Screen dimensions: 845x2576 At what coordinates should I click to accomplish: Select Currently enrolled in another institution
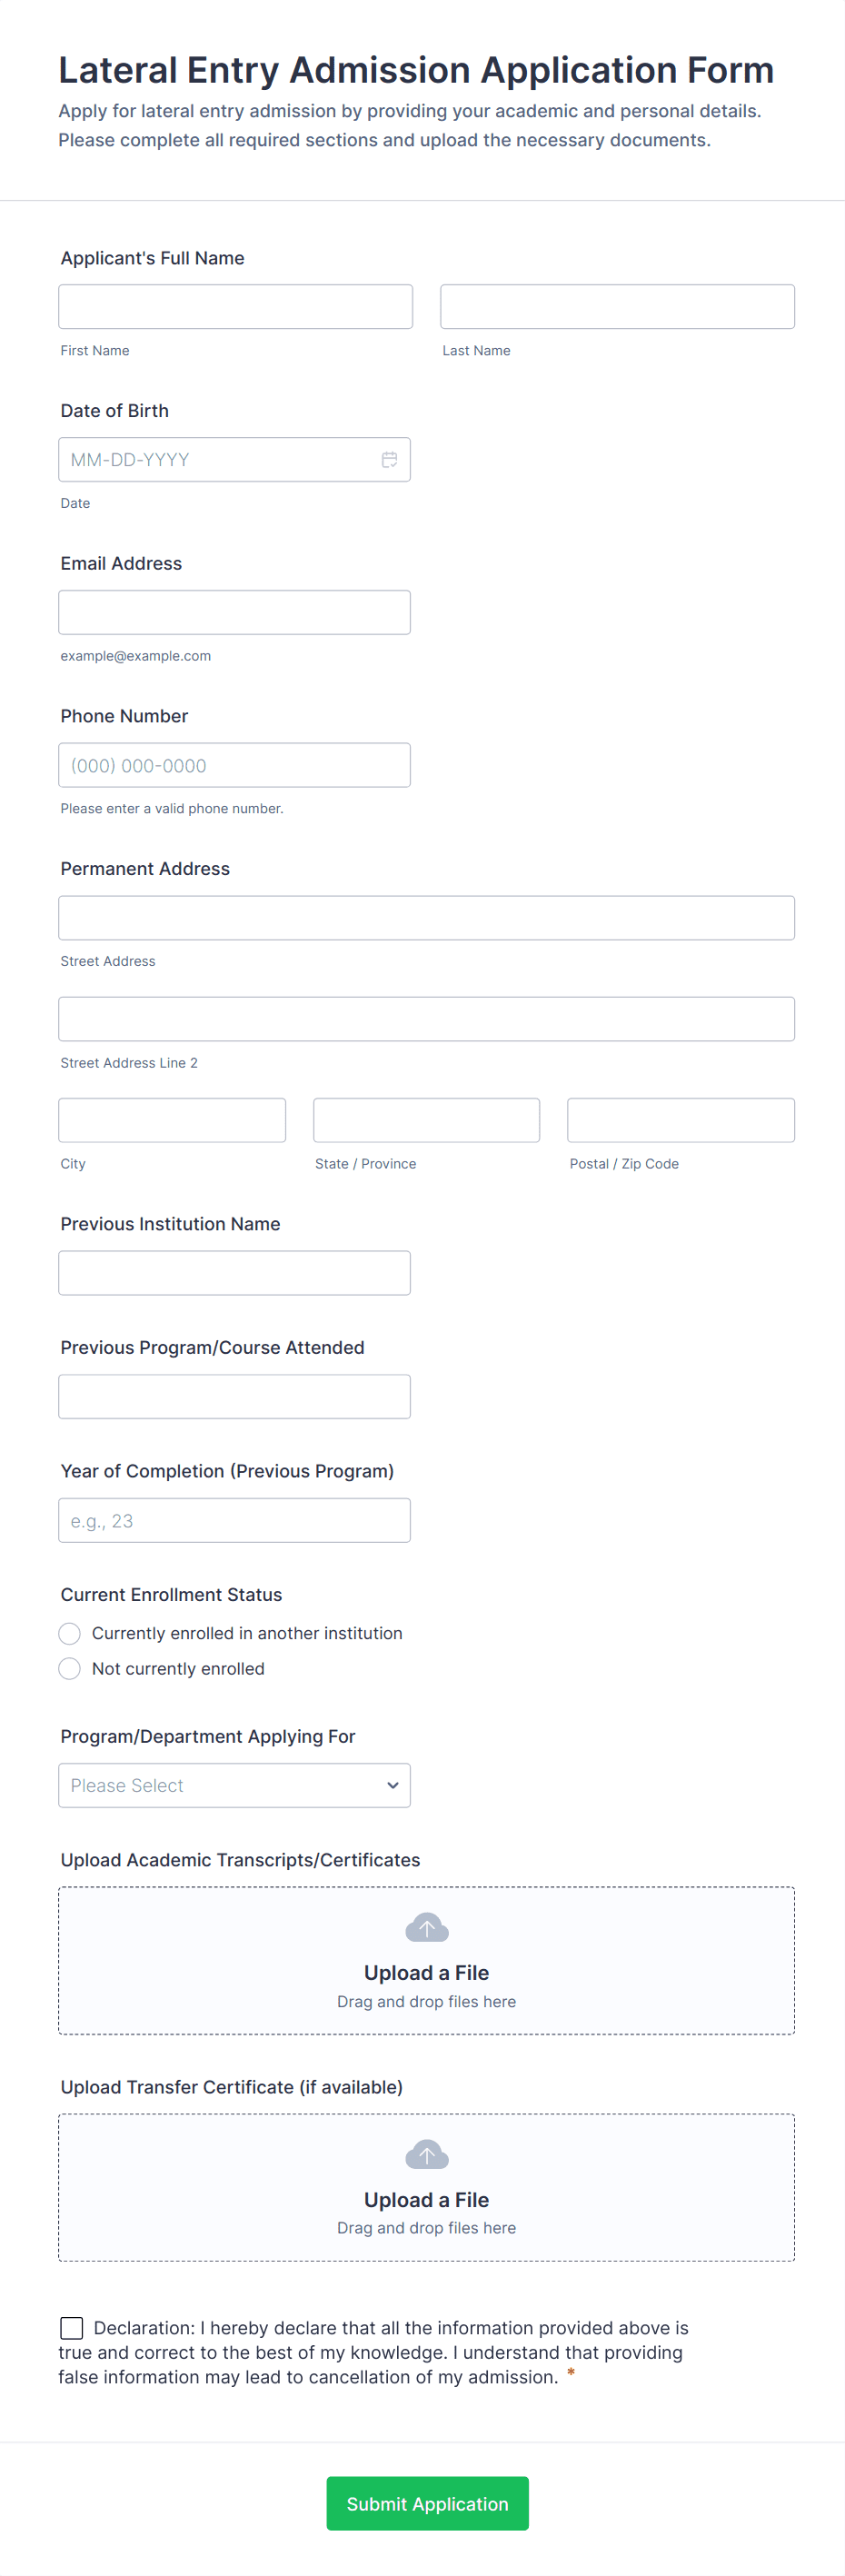click(70, 1633)
